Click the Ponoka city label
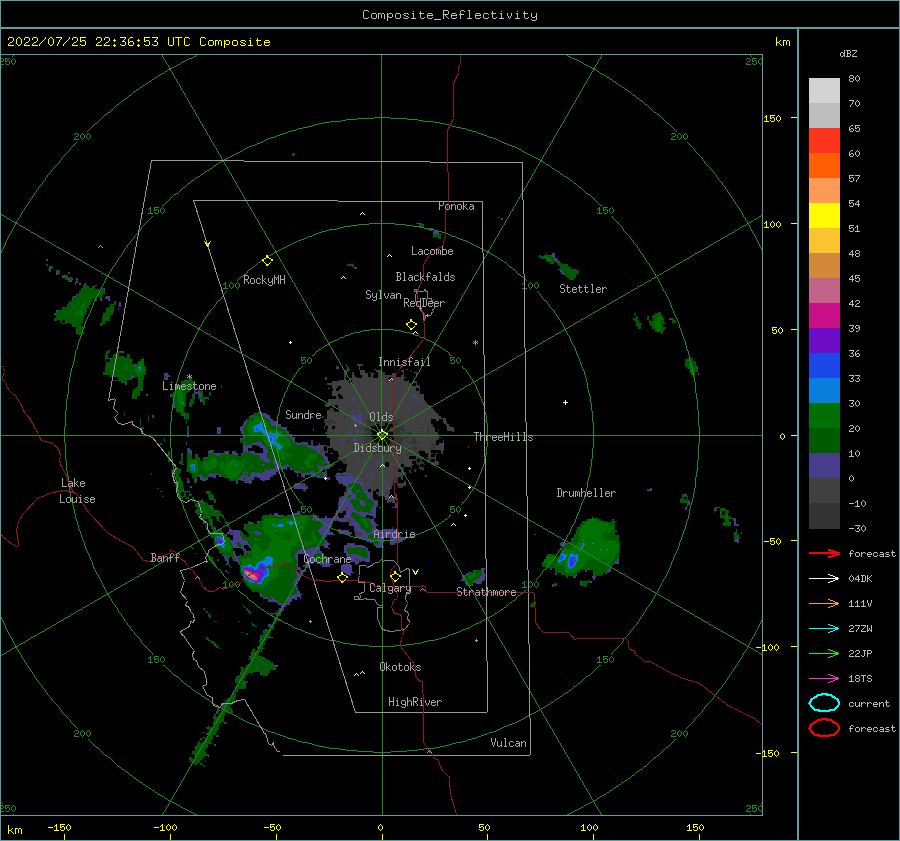900x841 pixels. point(456,206)
